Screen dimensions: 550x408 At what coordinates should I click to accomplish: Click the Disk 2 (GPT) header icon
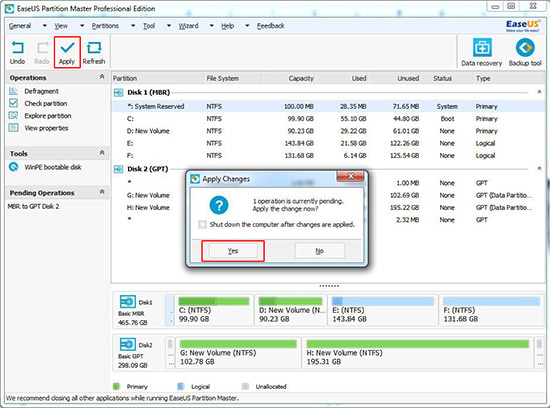pos(119,169)
